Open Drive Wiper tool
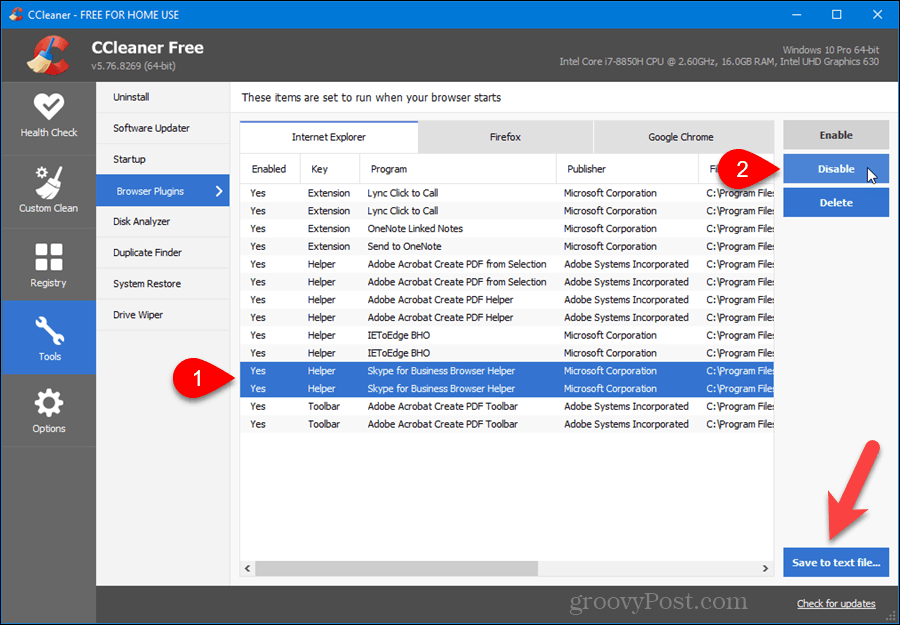This screenshot has width=900, height=625. click(x=163, y=315)
